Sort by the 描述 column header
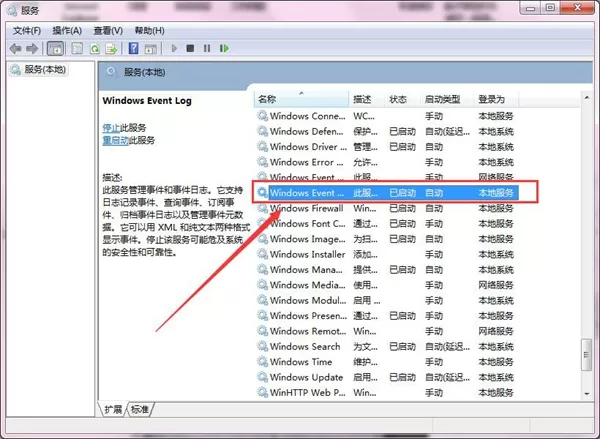The width and height of the screenshot is (600, 439). 366,99
